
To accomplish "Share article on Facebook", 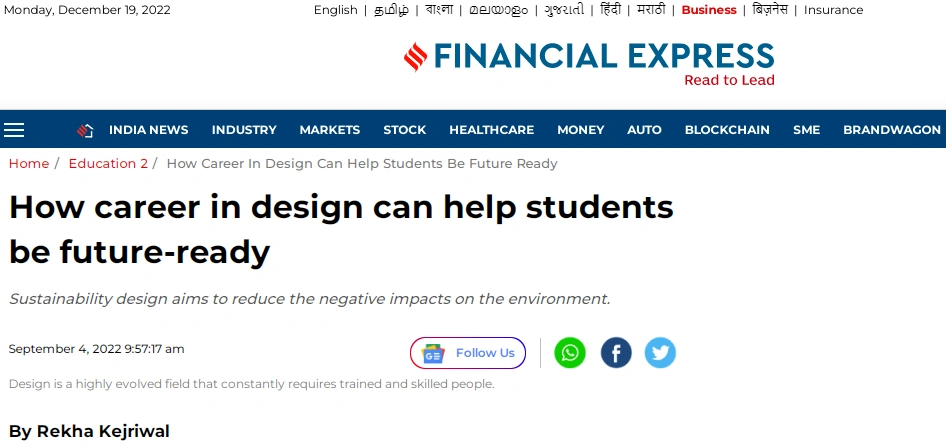I will pos(616,353).
